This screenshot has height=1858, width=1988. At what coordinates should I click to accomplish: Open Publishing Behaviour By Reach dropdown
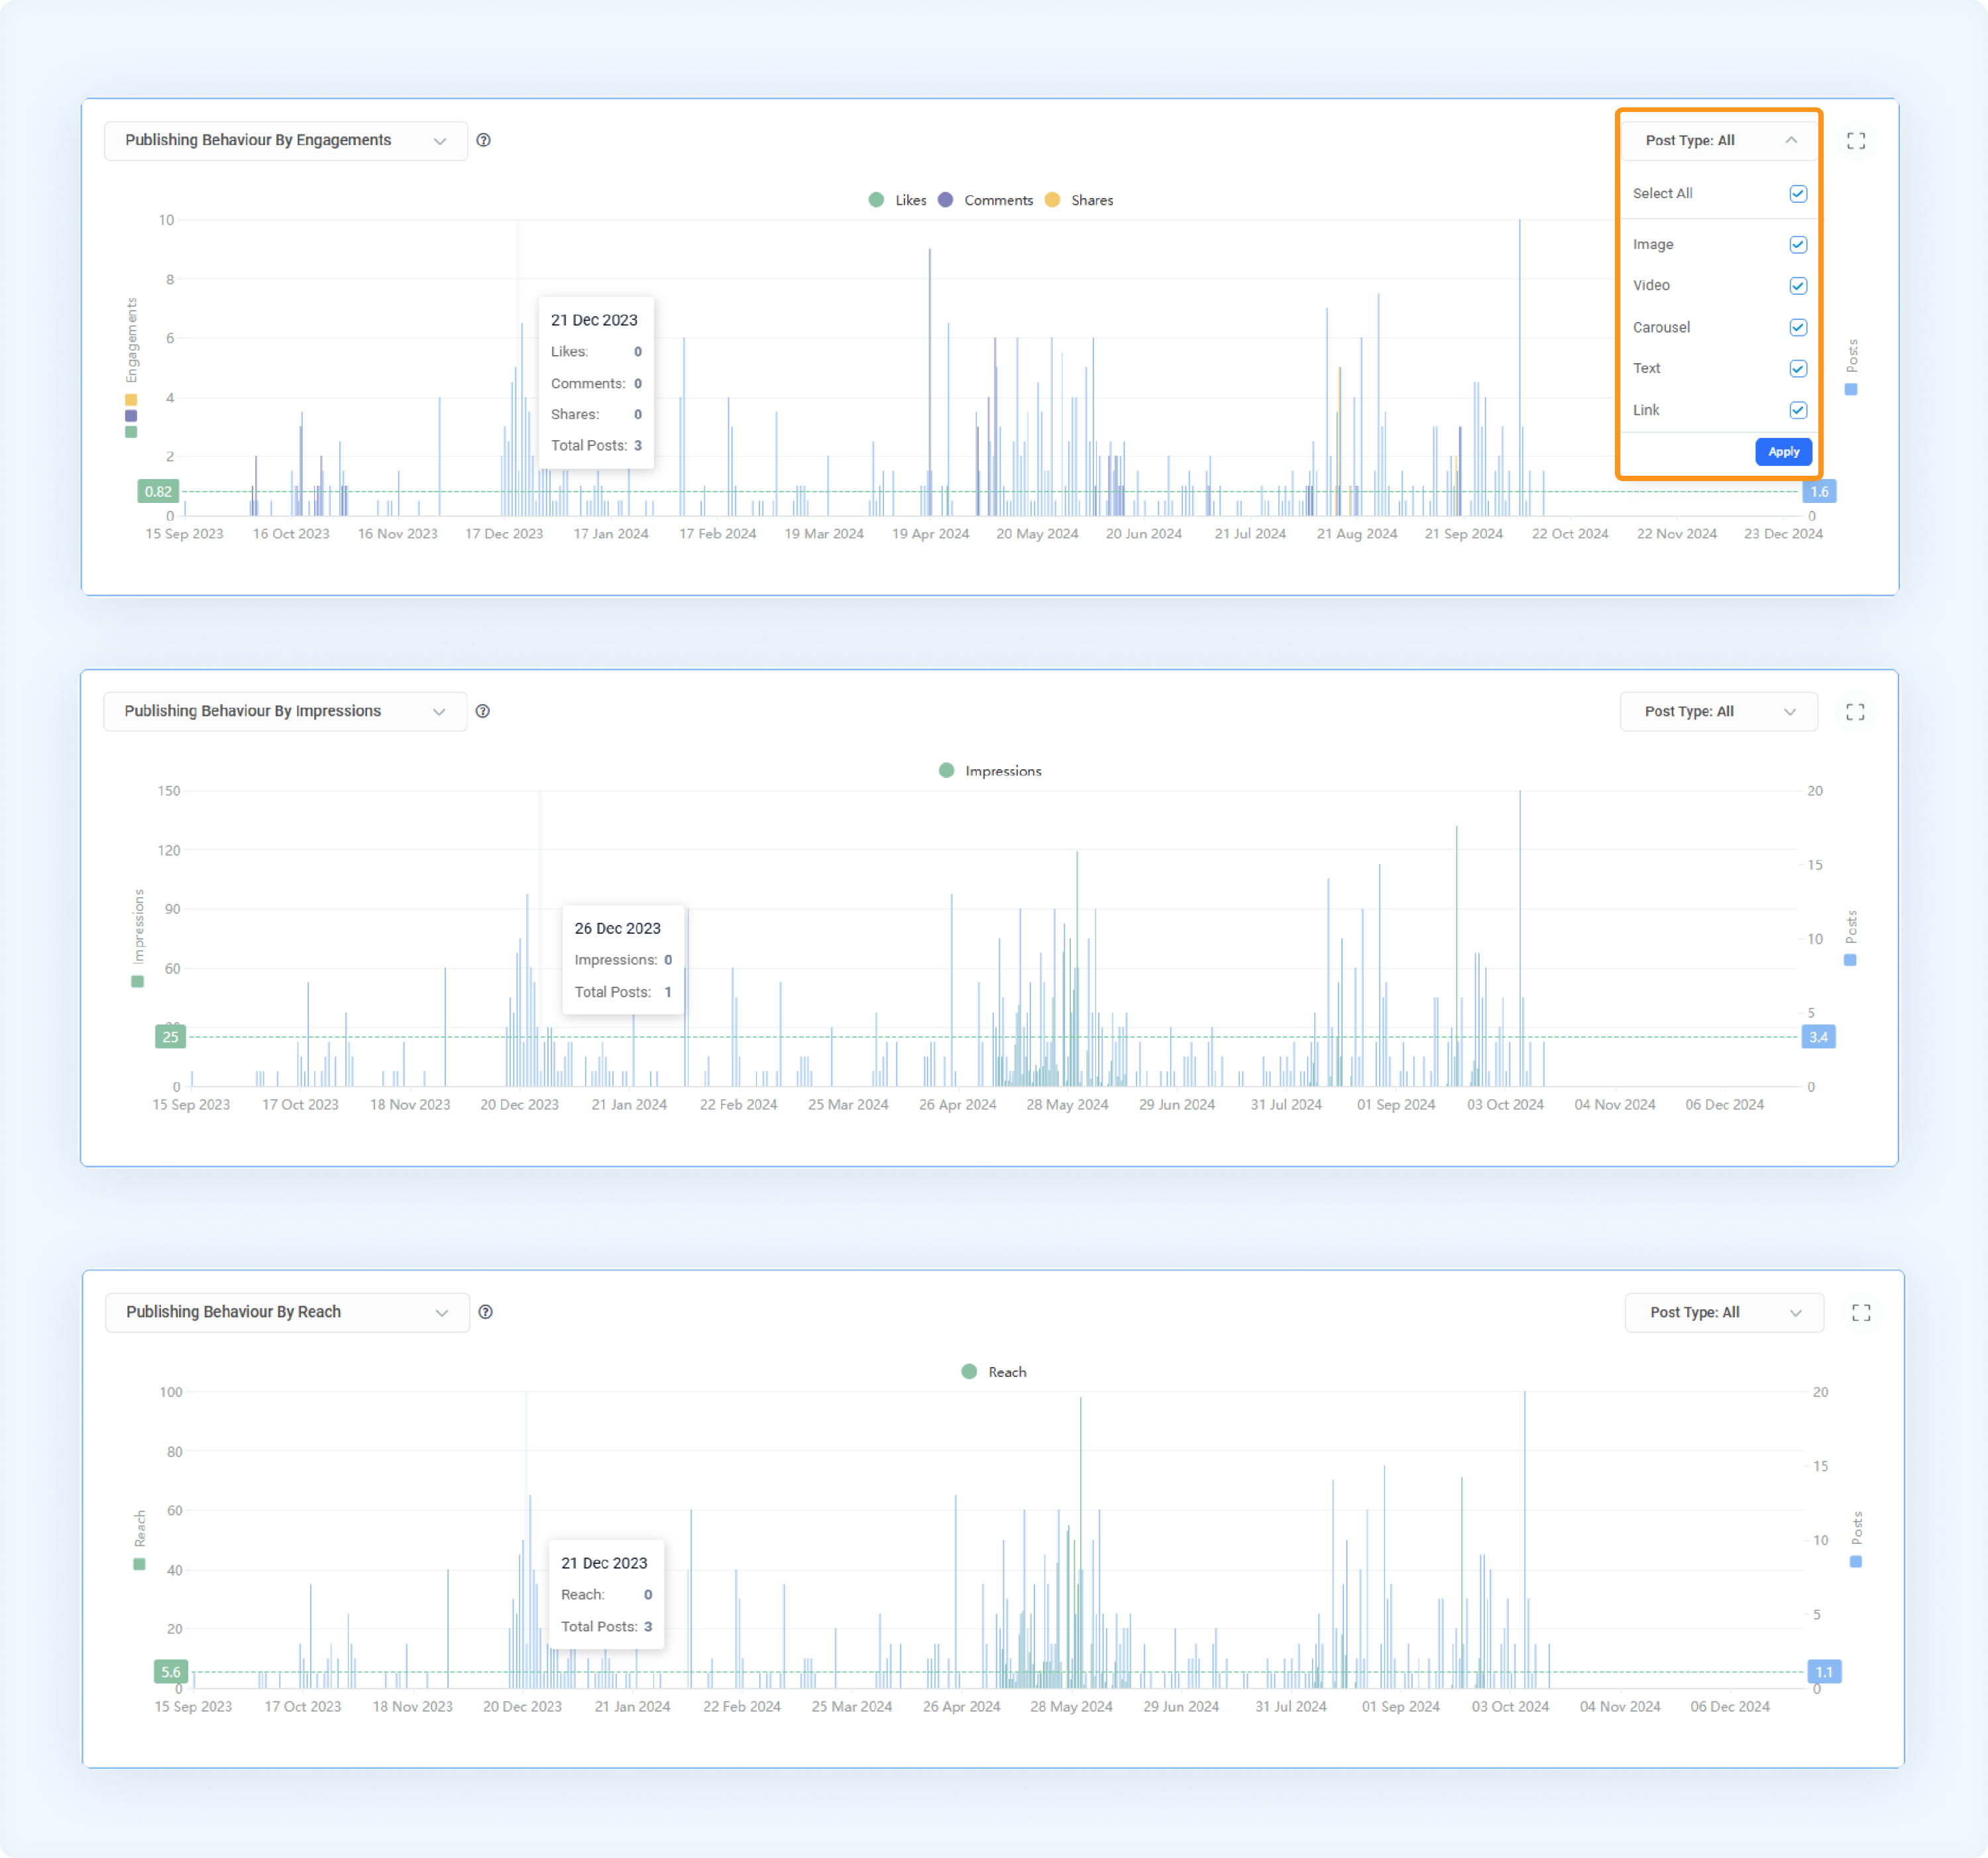287,1312
